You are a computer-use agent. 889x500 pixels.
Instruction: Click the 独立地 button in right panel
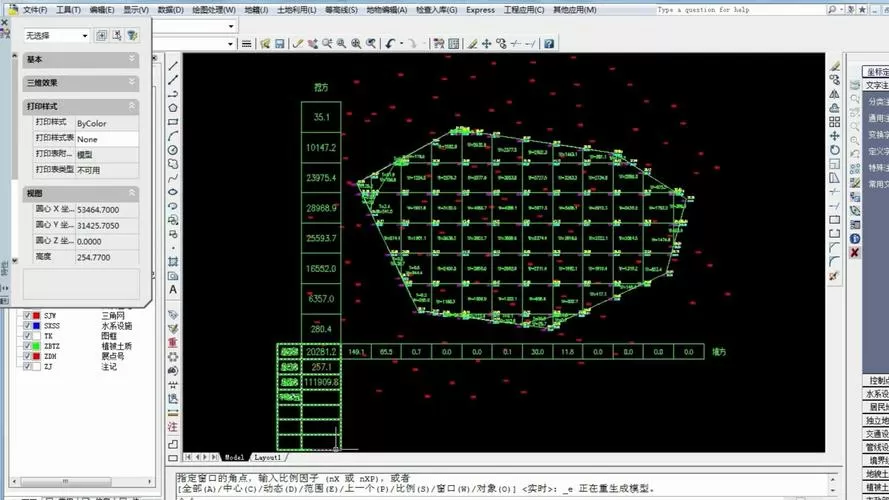click(x=877, y=420)
